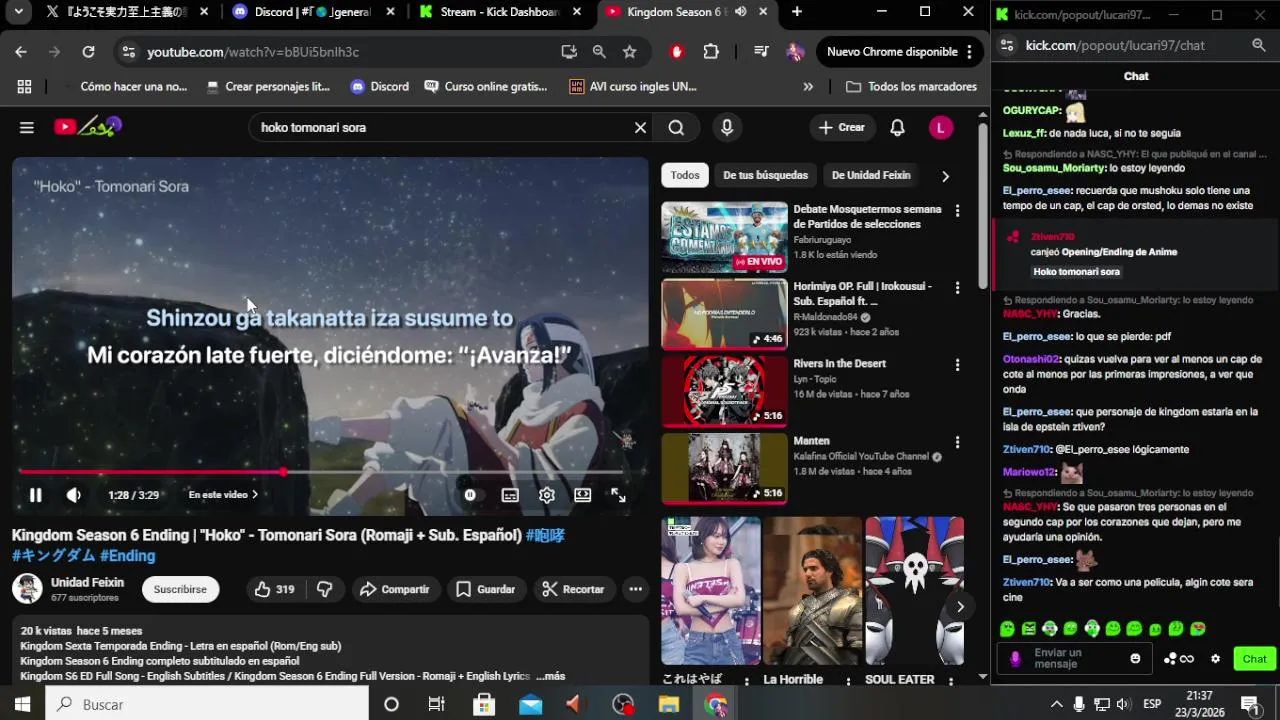Toggle subtitles closed captions button
Viewport: 1280px width, 720px height.
(x=510, y=495)
